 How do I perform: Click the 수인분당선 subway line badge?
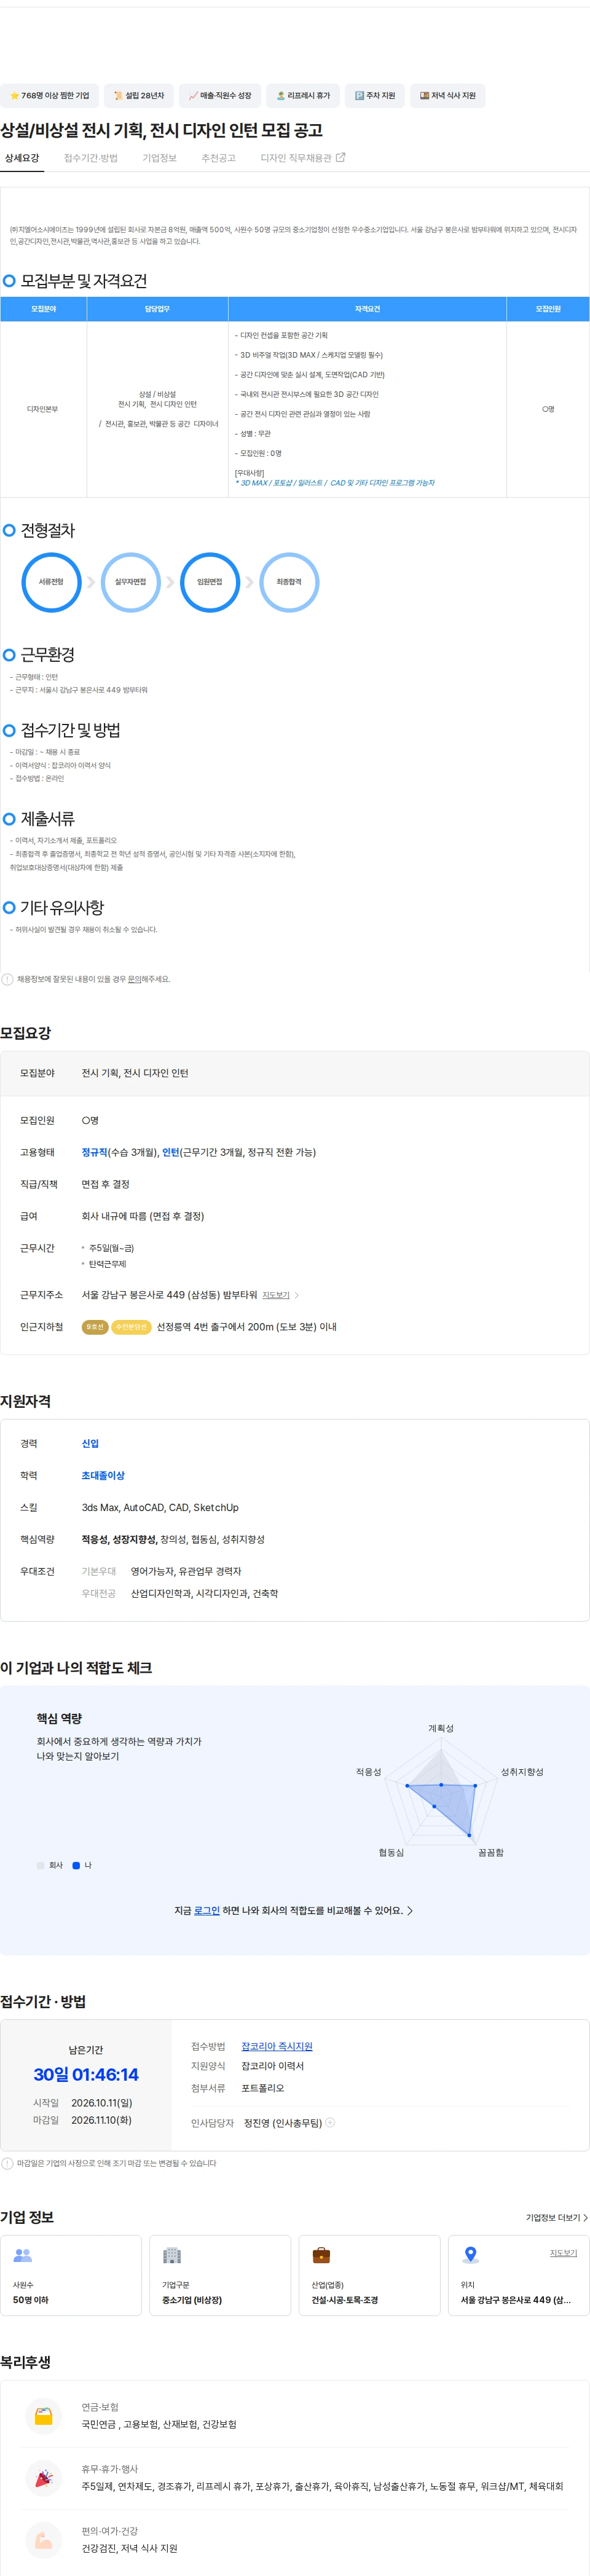coord(131,1327)
